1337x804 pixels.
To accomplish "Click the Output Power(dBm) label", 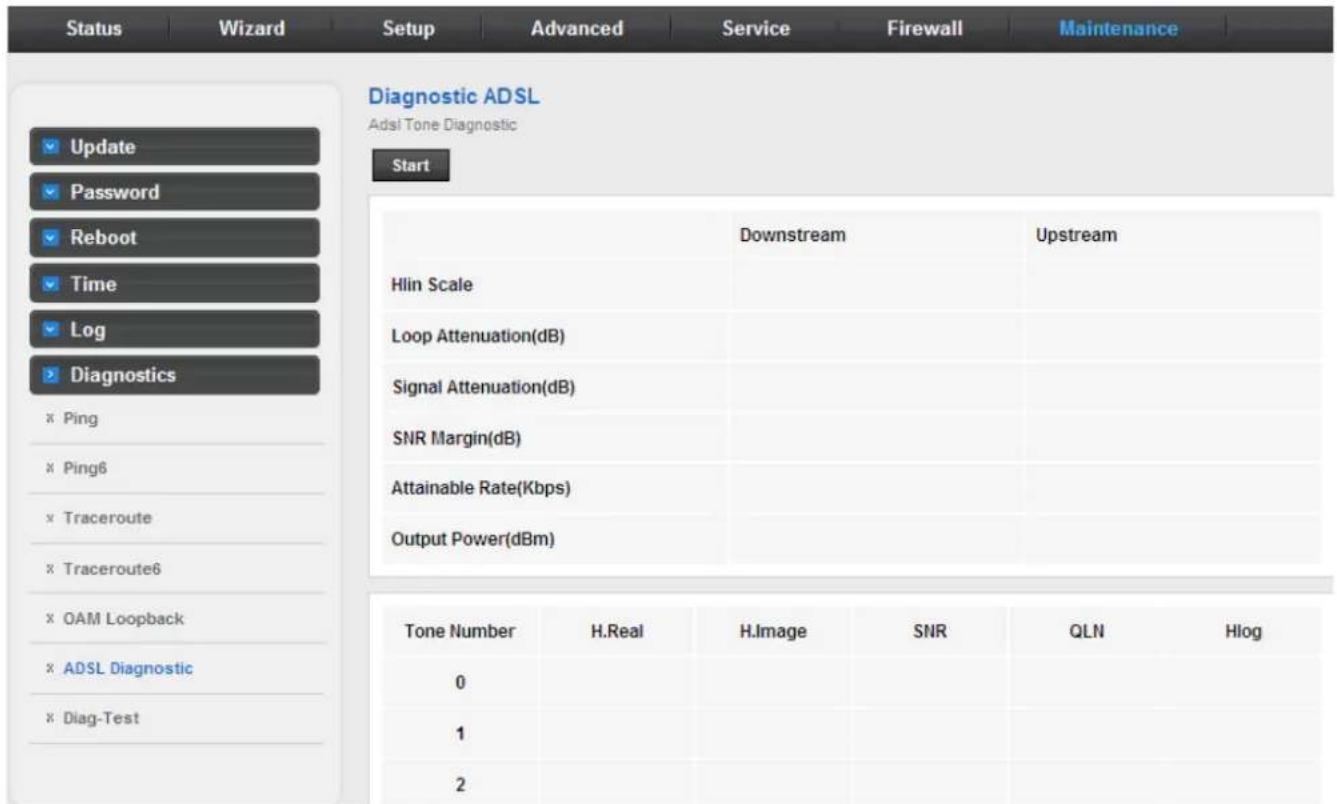I will 472,540.
